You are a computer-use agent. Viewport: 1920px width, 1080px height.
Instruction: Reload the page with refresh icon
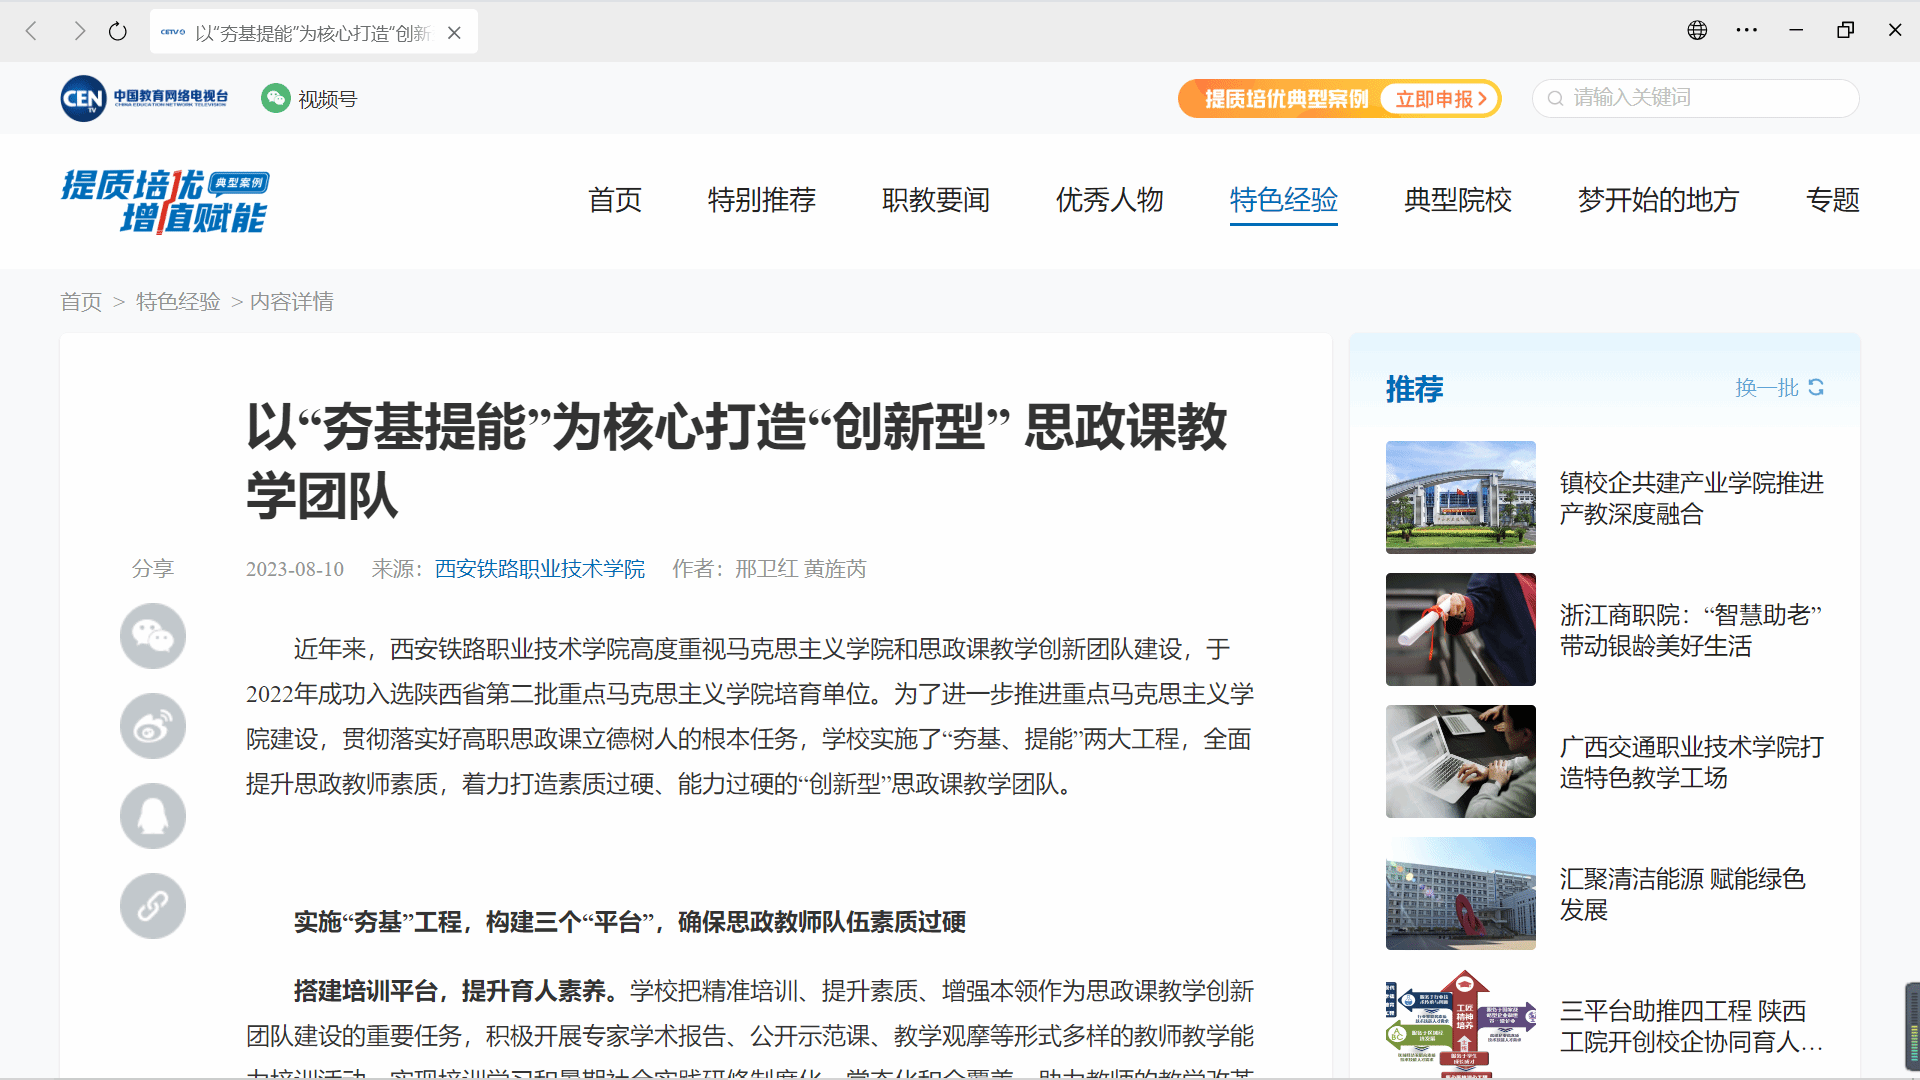click(x=118, y=32)
